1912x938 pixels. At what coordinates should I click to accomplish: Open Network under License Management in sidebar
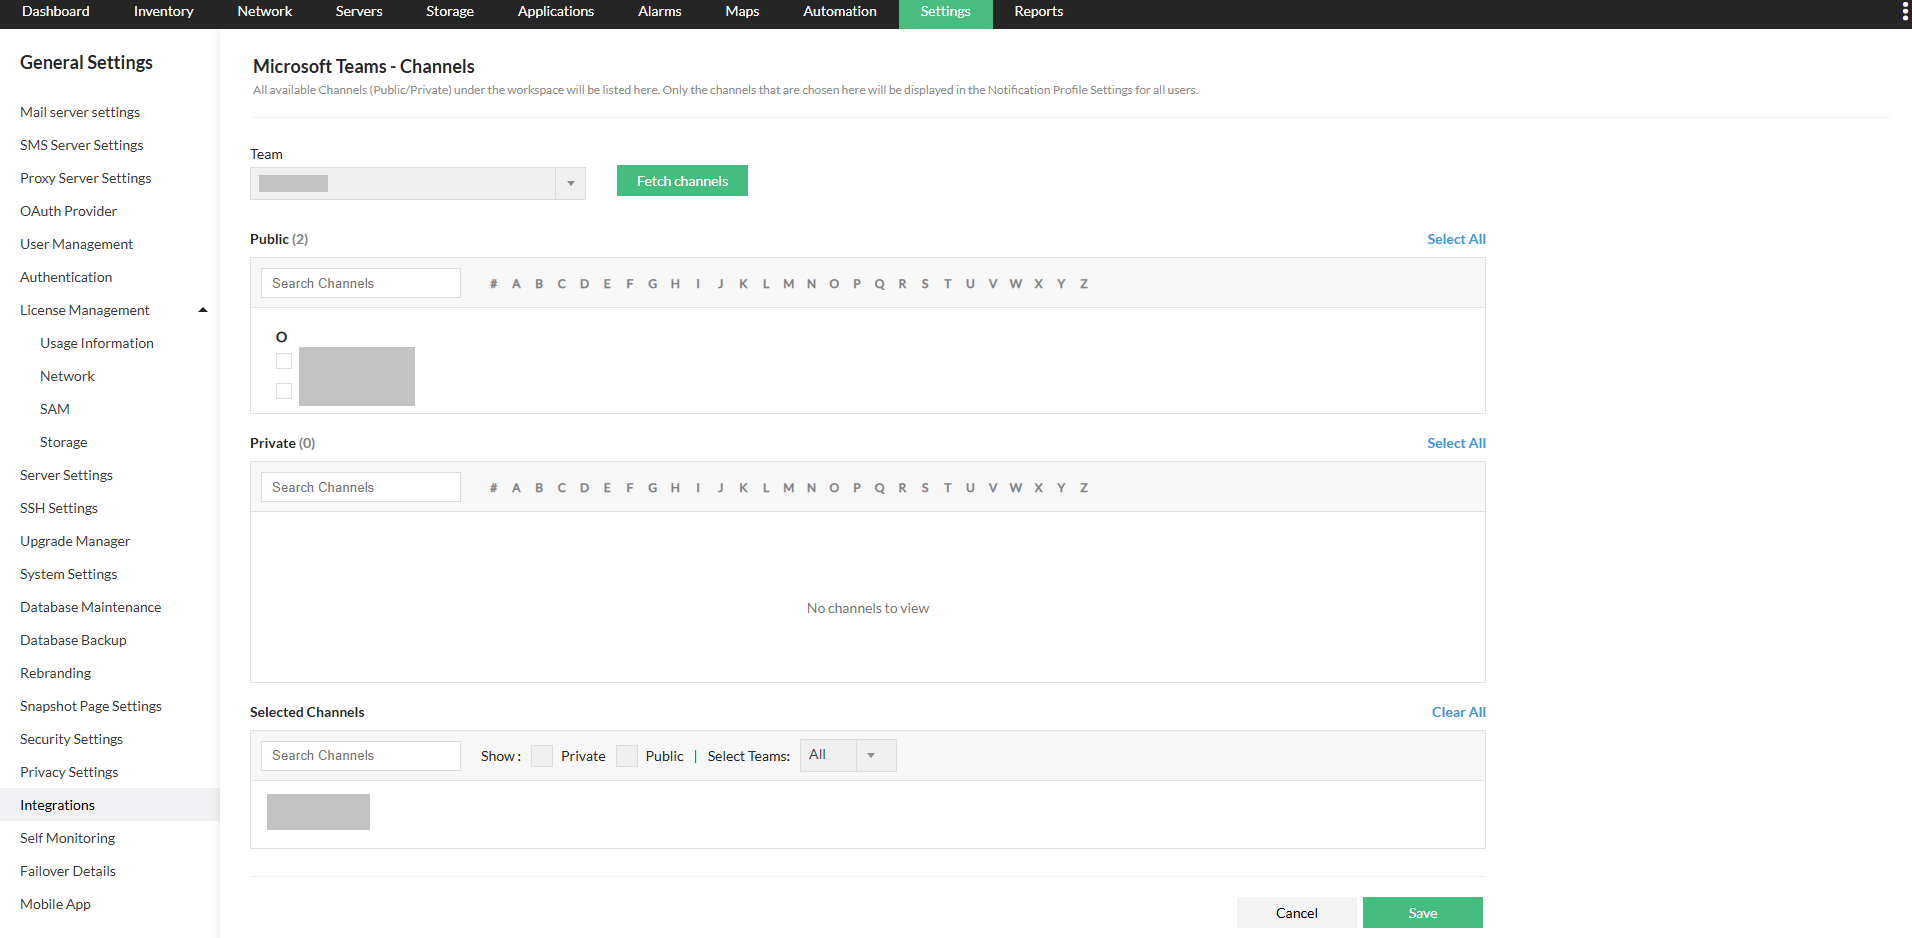coord(67,376)
